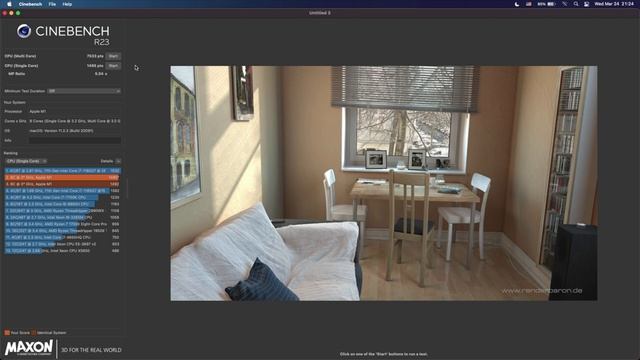640x360 pixels.
Task: Open the CPU (Single Core) ranking dropdown
Action: pyautogui.click(x=26, y=161)
